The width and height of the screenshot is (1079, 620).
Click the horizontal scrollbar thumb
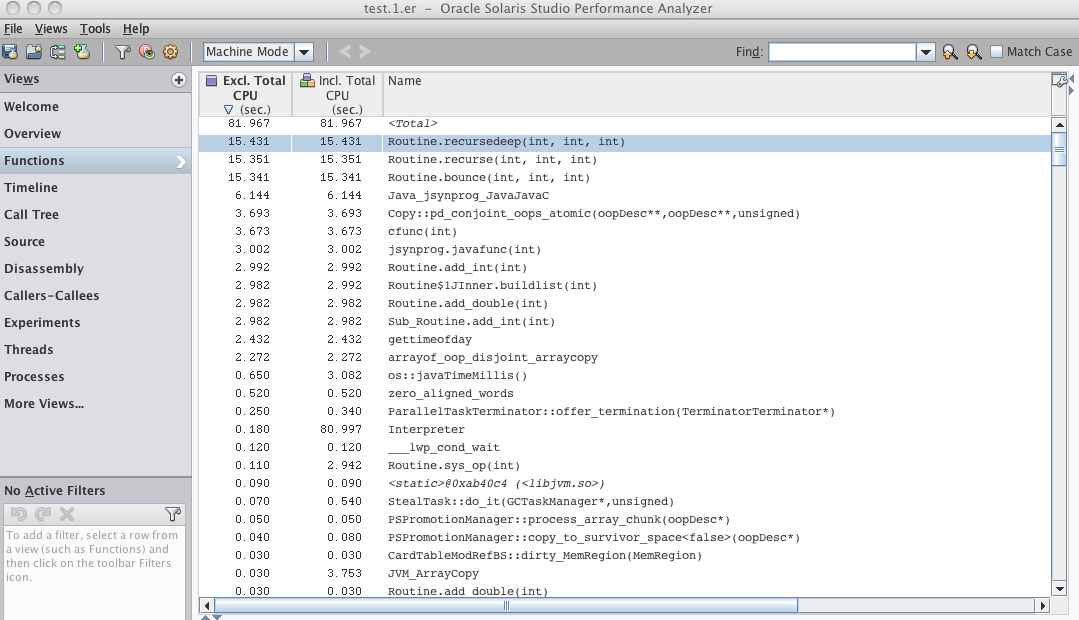[x=506, y=606]
